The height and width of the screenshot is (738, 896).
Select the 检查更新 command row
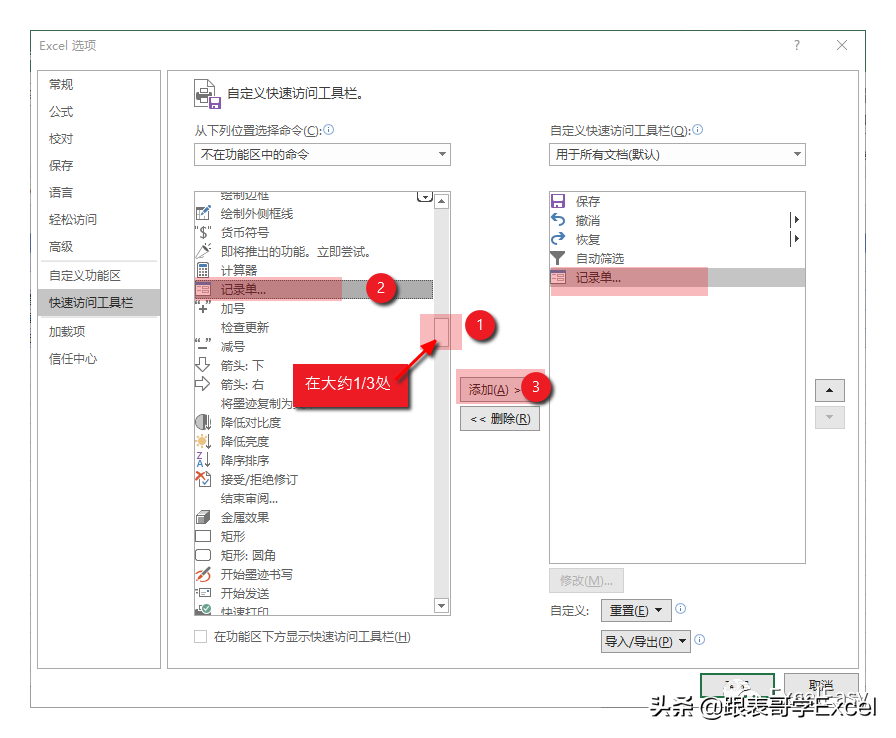[x=314, y=327]
